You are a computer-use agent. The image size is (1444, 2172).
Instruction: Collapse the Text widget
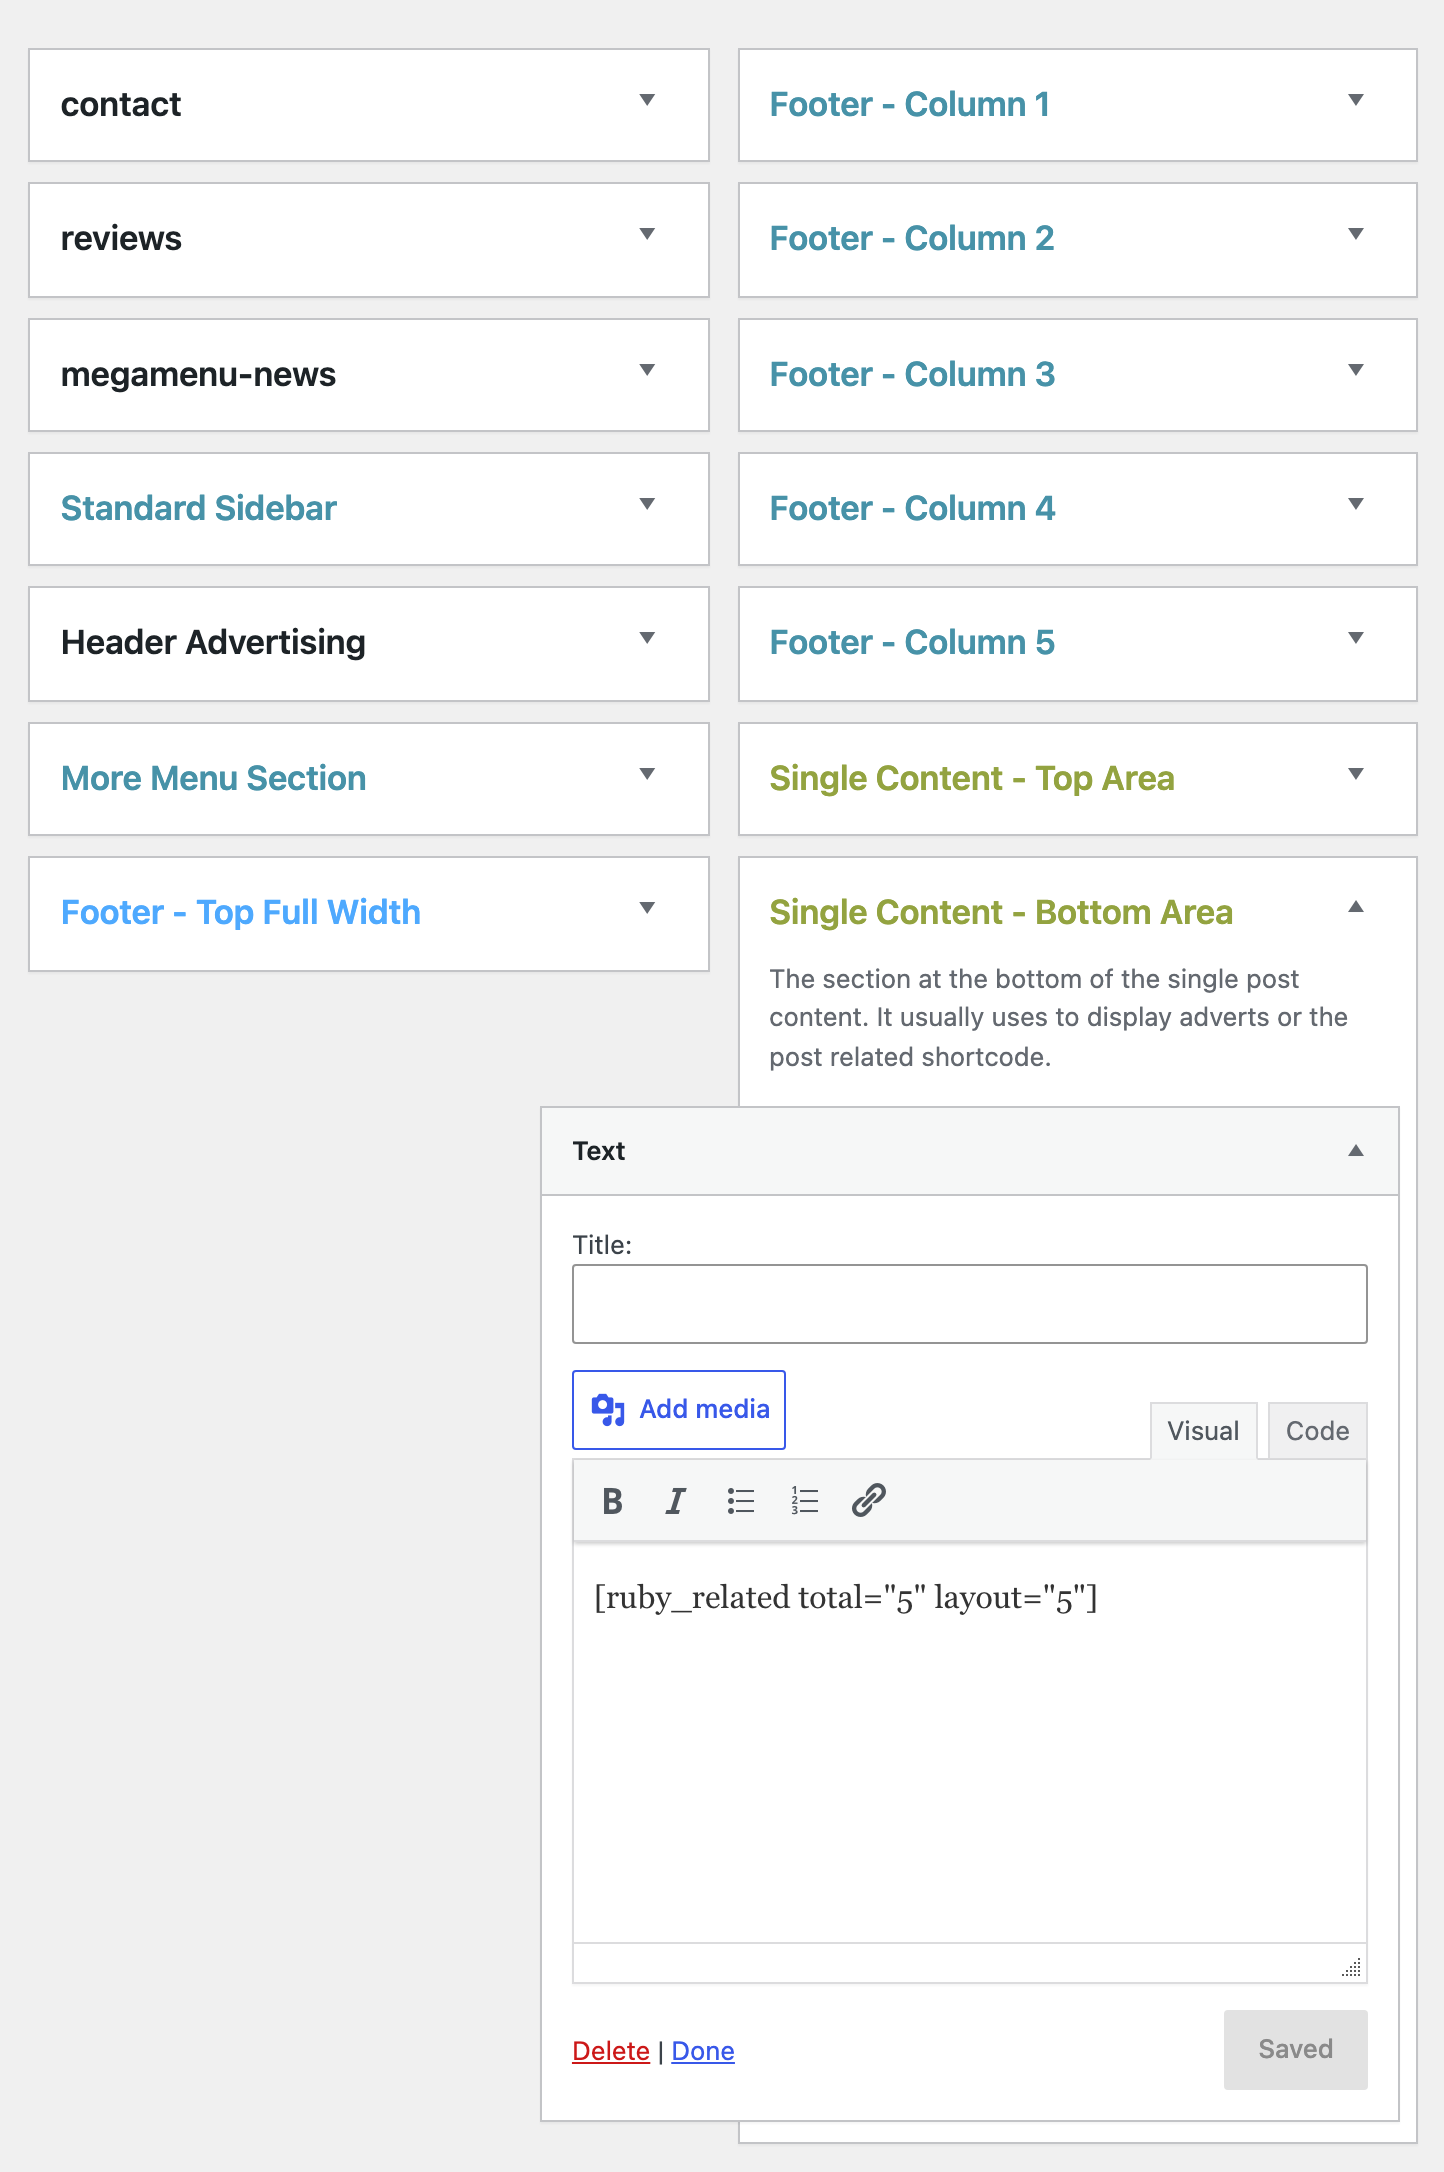click(1356, 1151)
